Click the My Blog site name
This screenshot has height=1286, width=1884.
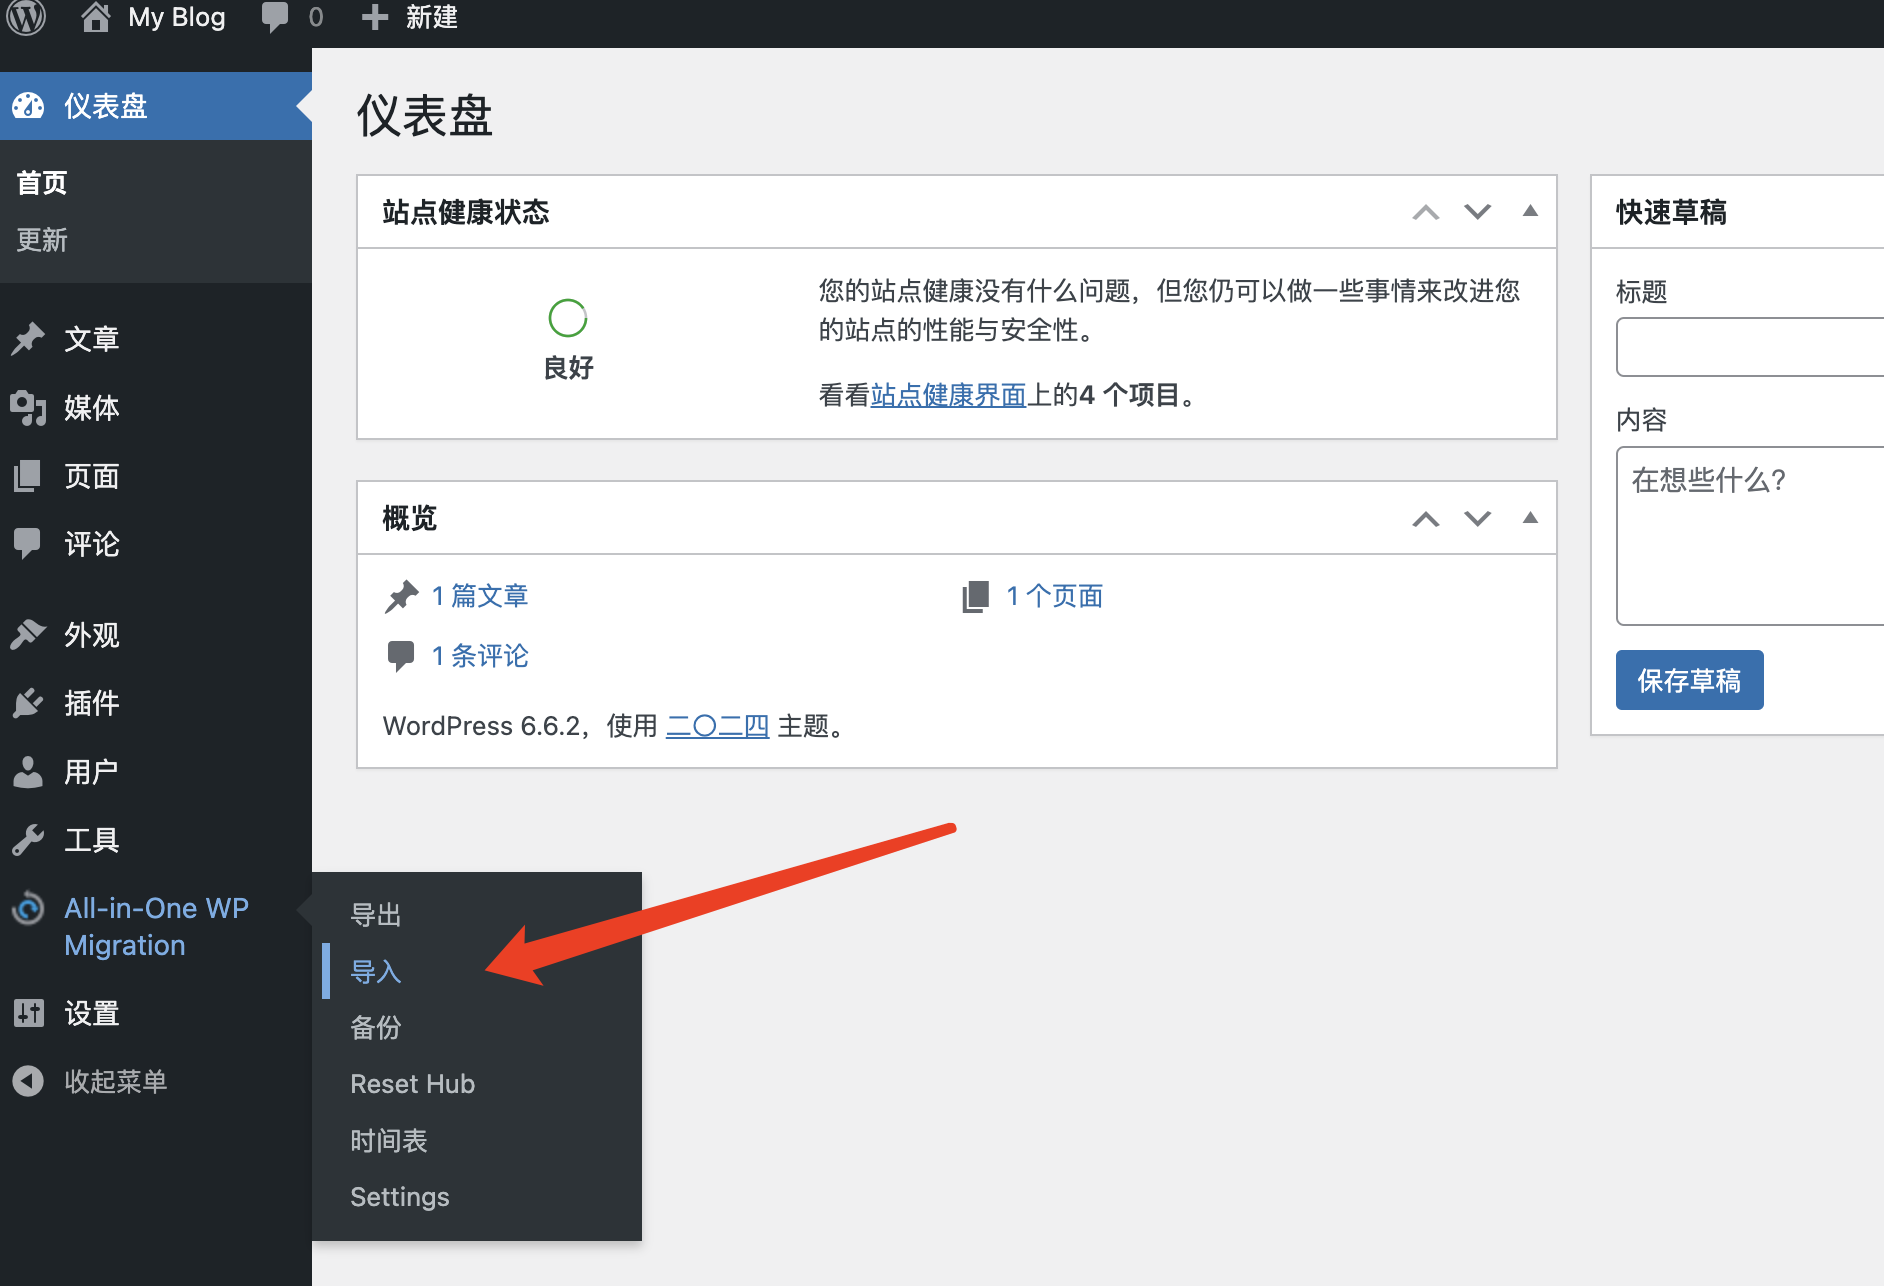pyautogui.click(x=177, y=17)
